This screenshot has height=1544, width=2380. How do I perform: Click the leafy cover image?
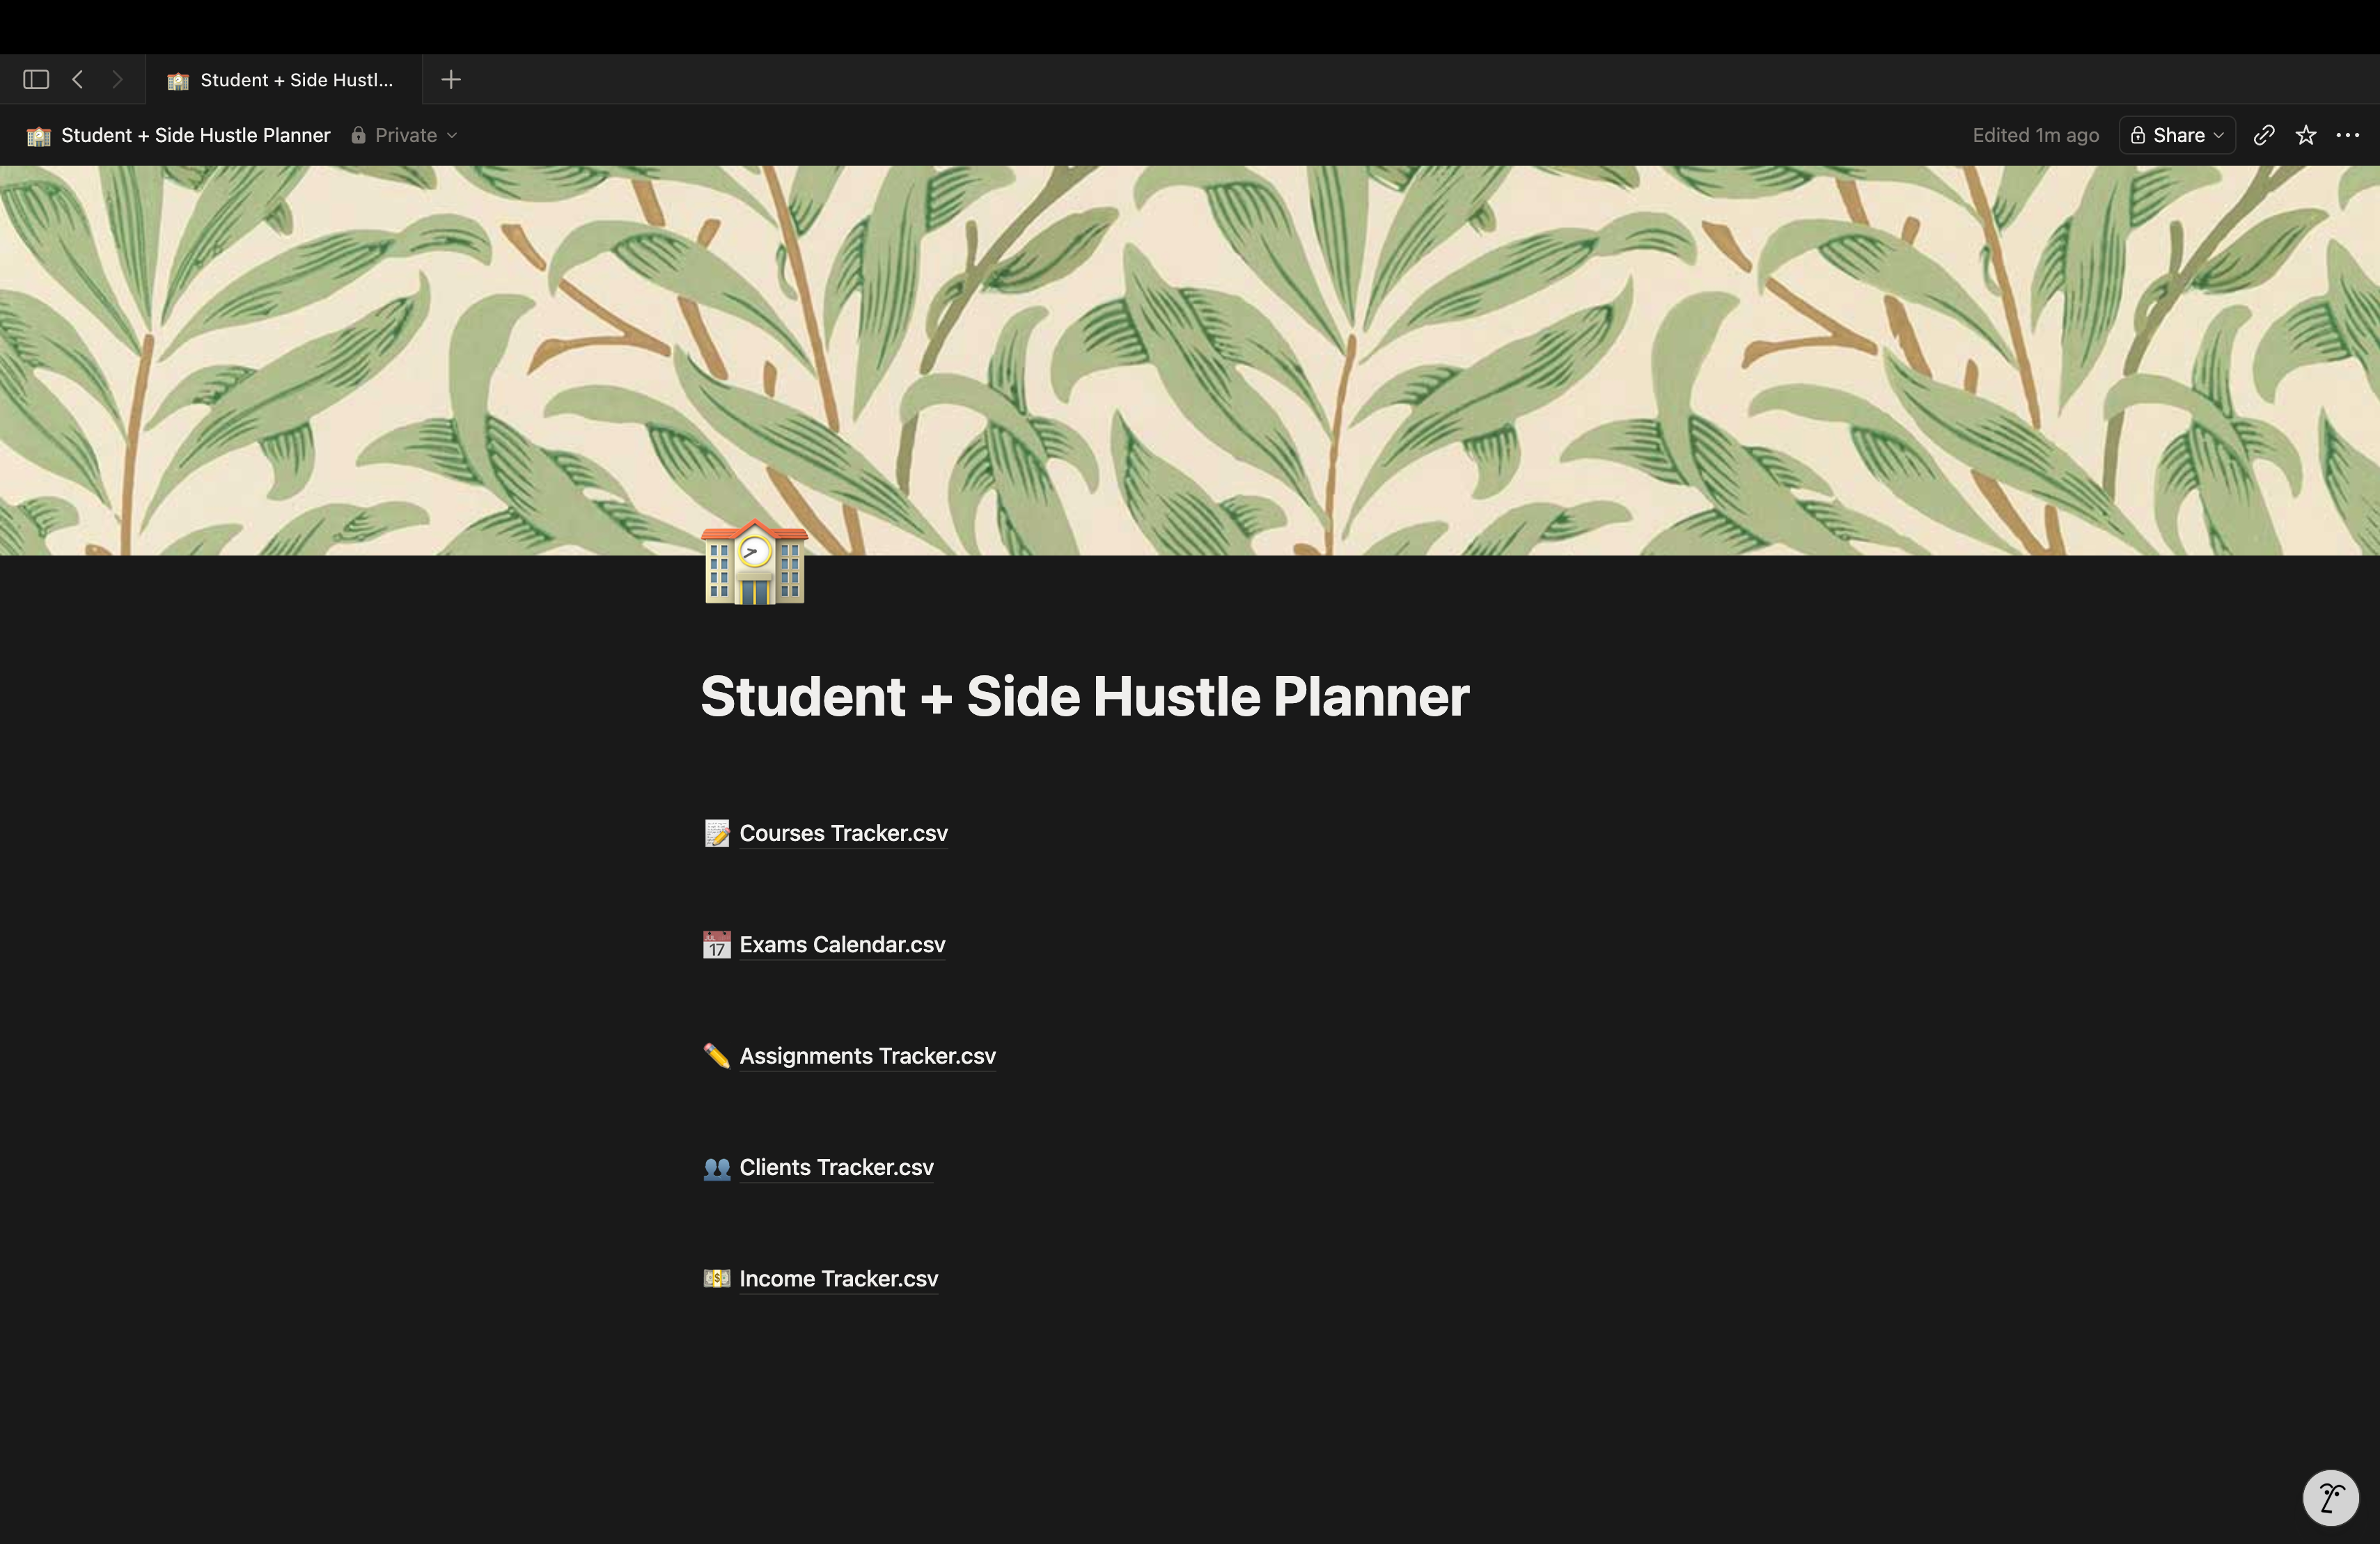click(1190, 360)
